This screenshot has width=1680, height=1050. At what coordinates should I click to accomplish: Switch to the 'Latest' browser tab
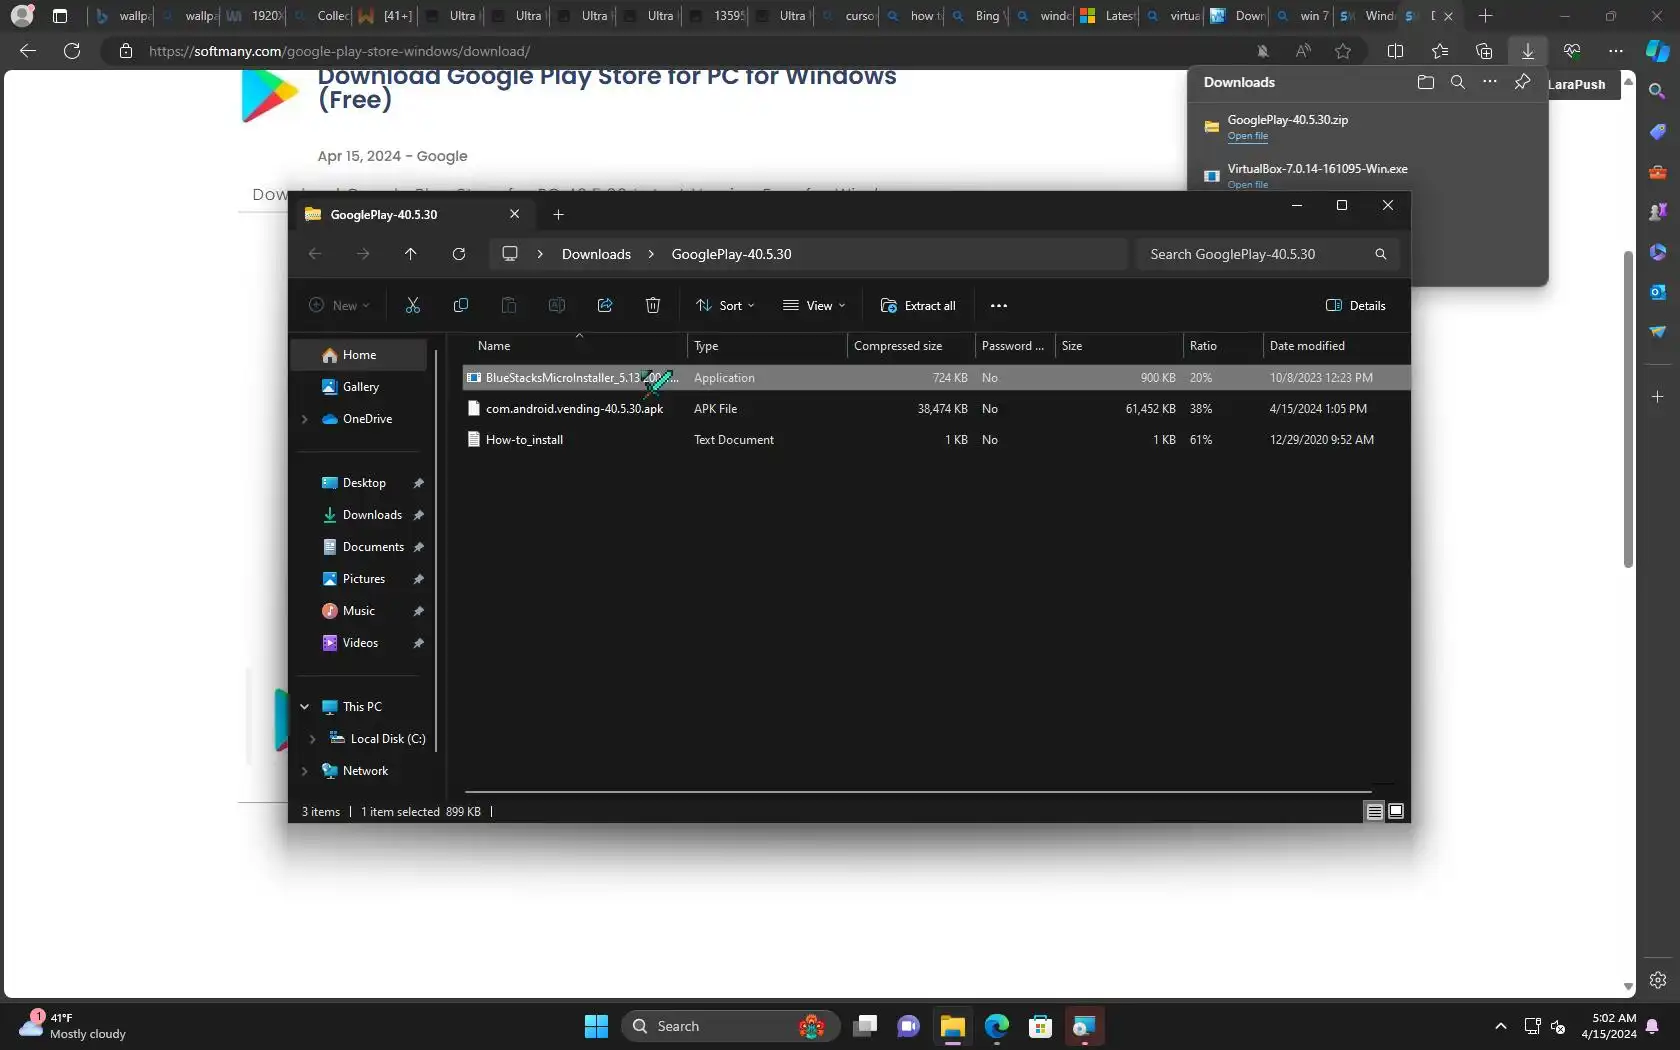point(1109,16)
